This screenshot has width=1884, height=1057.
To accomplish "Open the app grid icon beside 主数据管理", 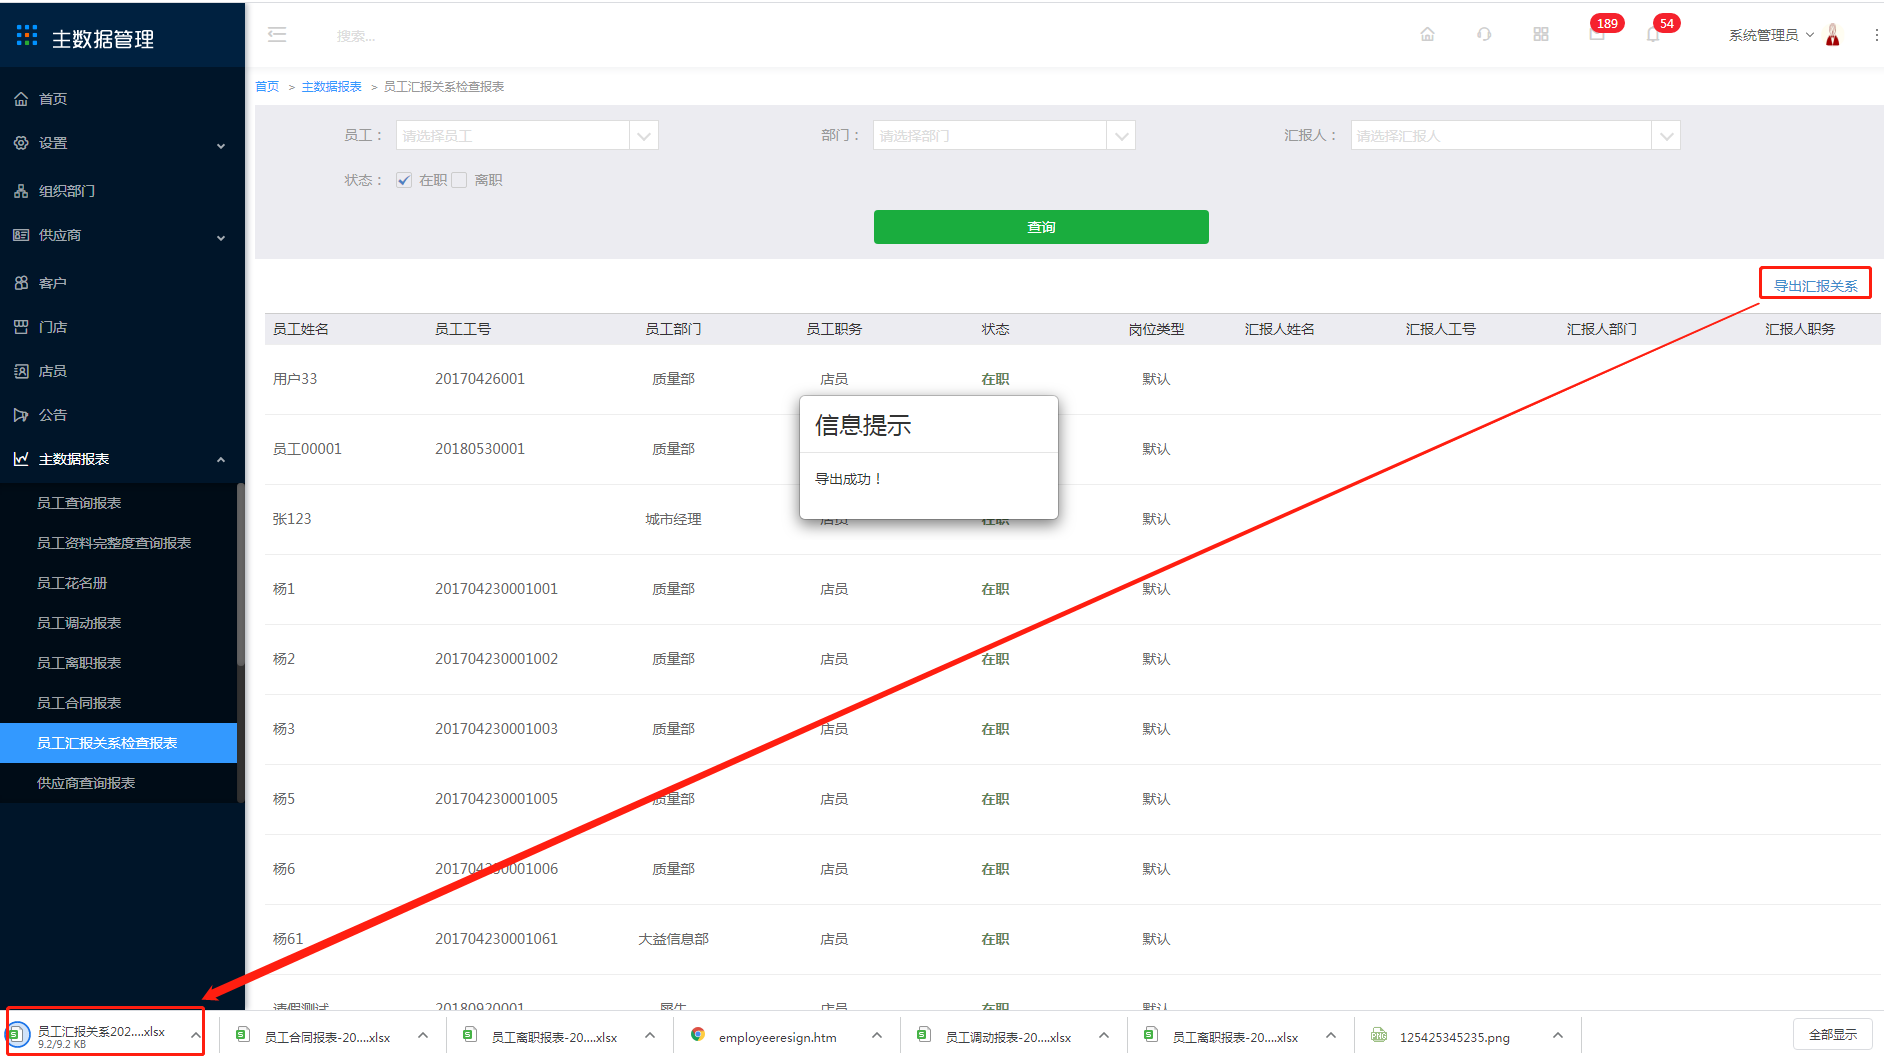I will click(x=27, y=36).
